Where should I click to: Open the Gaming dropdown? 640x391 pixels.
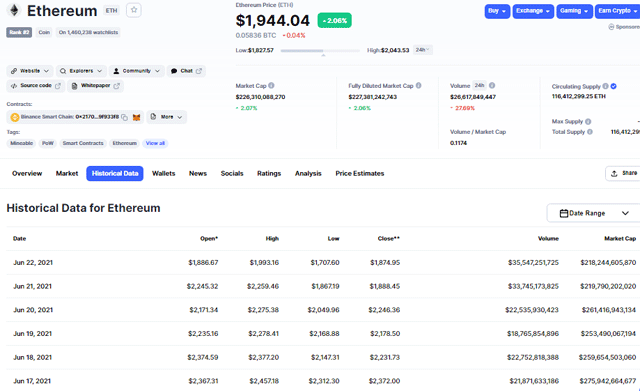[x=574, y=11]
